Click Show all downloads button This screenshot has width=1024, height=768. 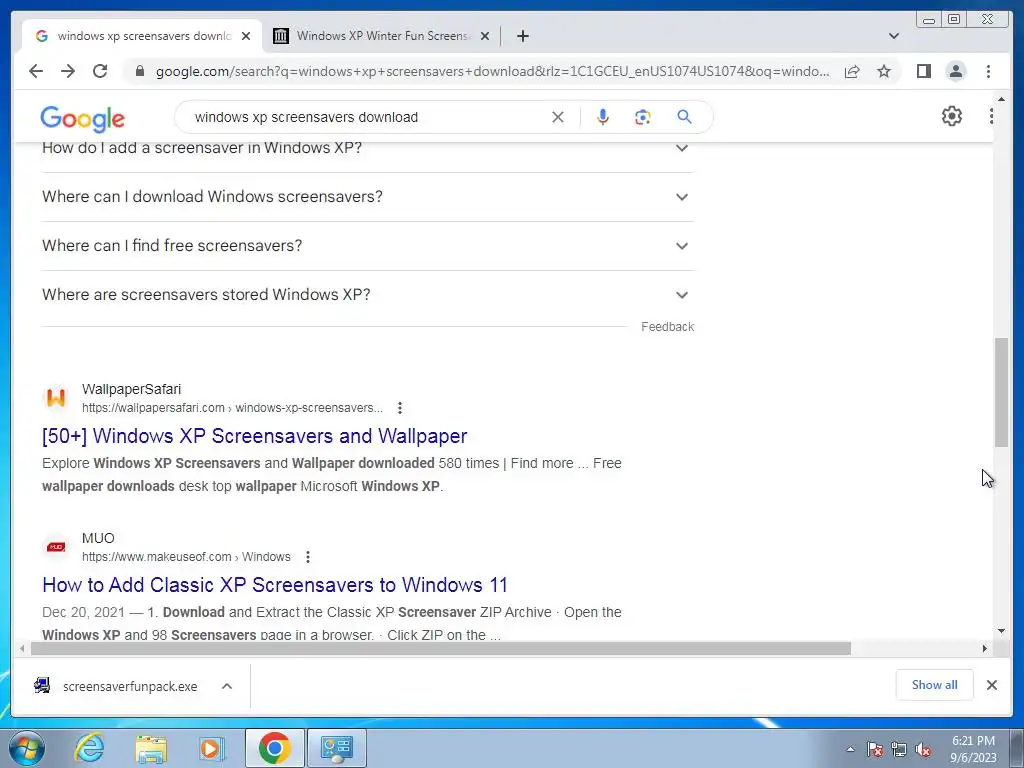click(x=935, y=684)
